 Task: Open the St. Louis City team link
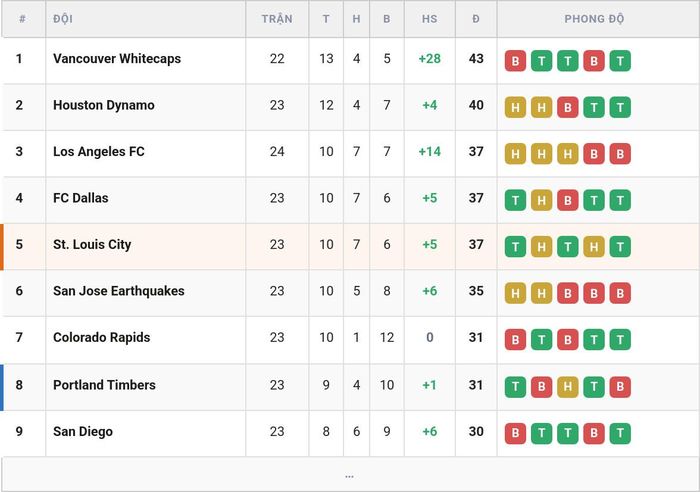(92, 244)
